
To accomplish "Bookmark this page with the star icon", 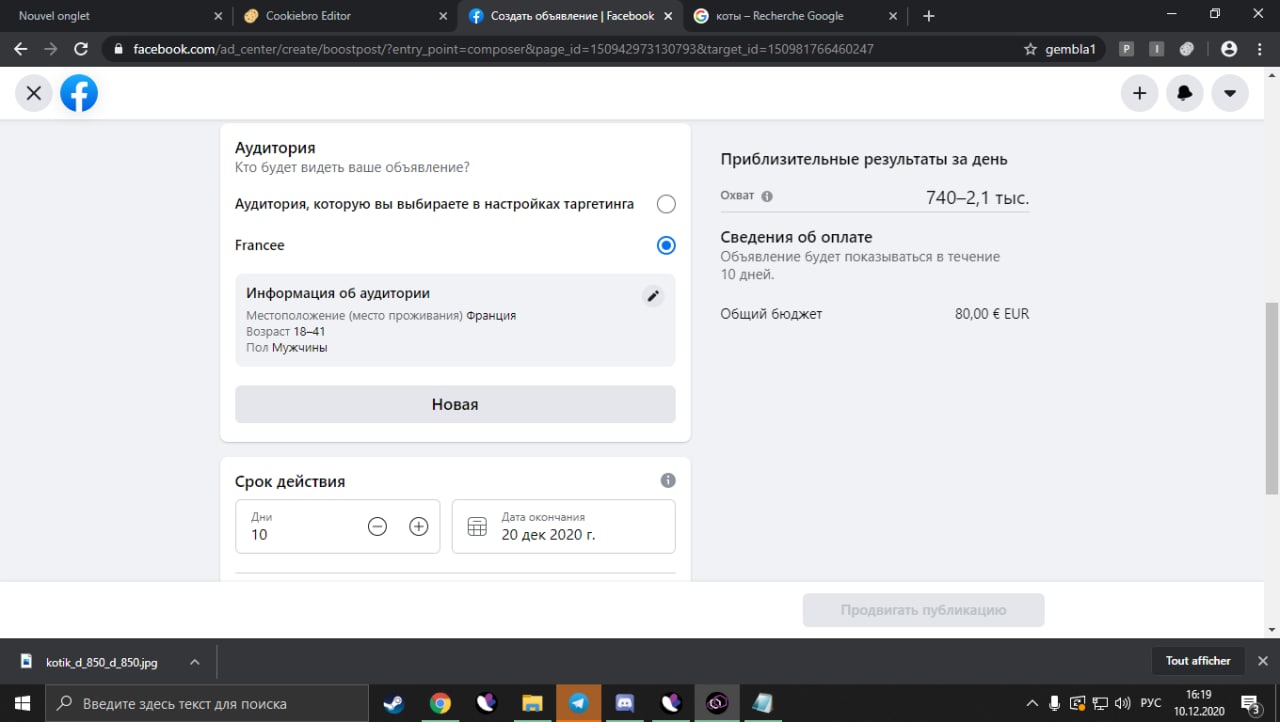I will point(1030,48).
